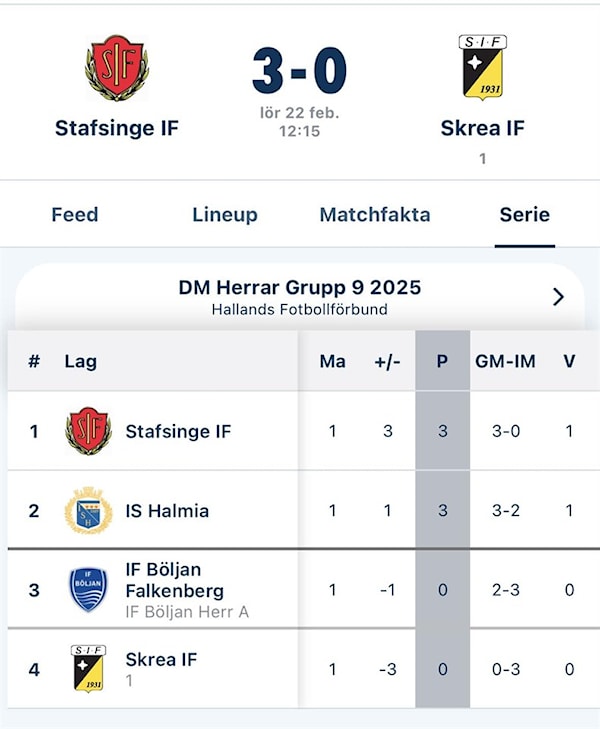Click the Ma matches column header
The width and height of the screenshot is (600, 729).
(332, 361)
